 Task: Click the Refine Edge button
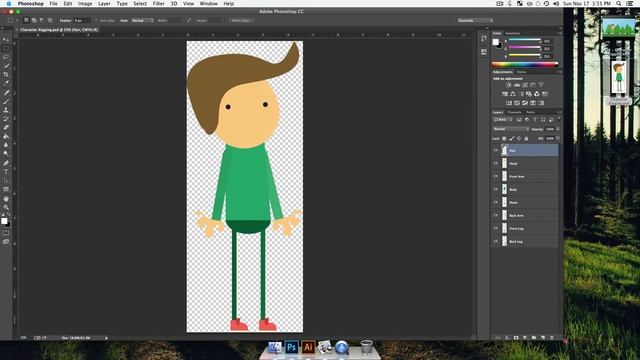[241, 20]
